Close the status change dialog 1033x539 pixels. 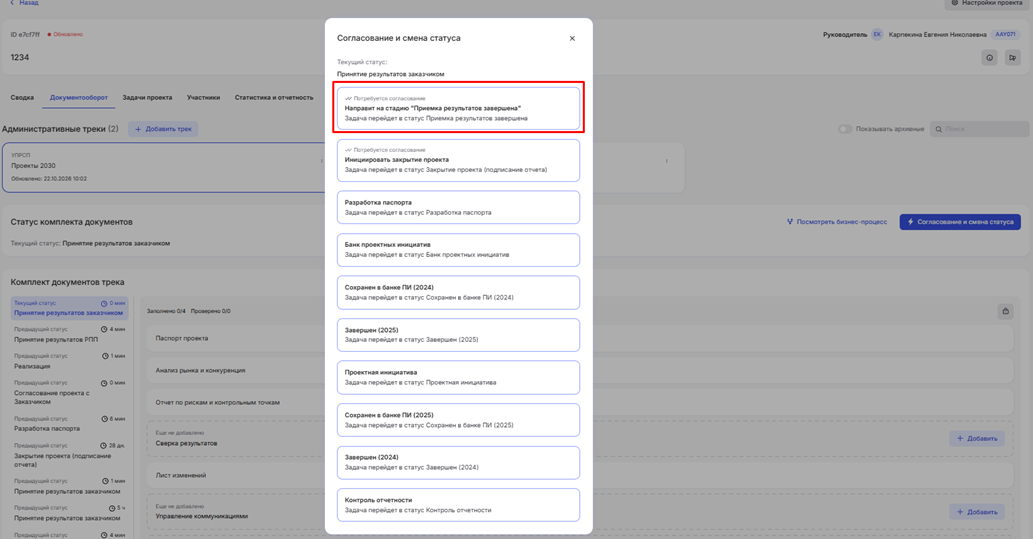572,38
